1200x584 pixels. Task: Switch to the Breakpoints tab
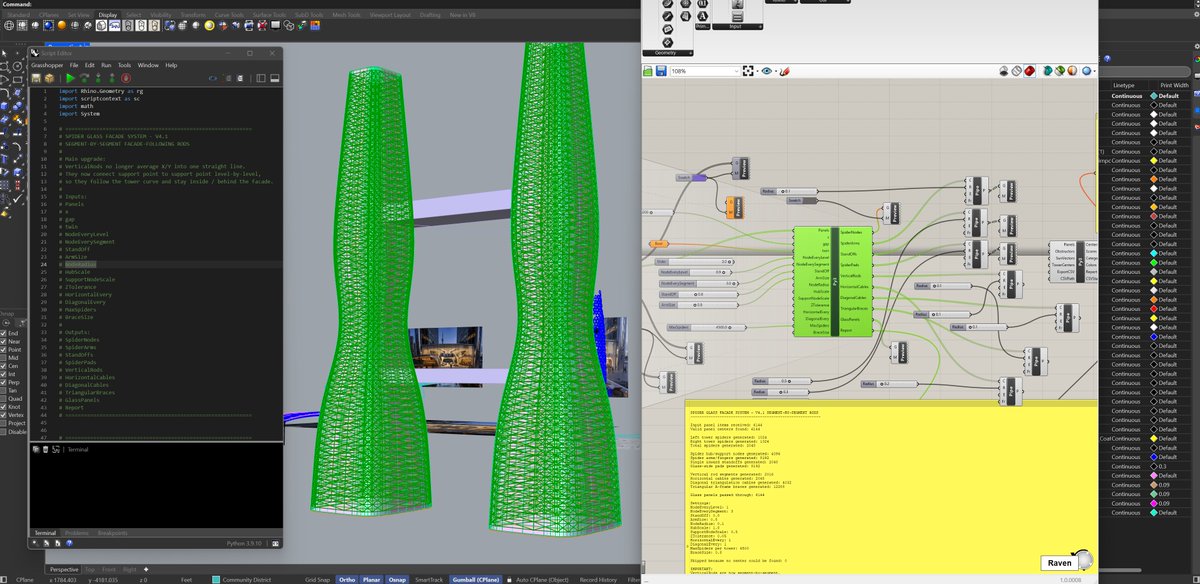112,533
